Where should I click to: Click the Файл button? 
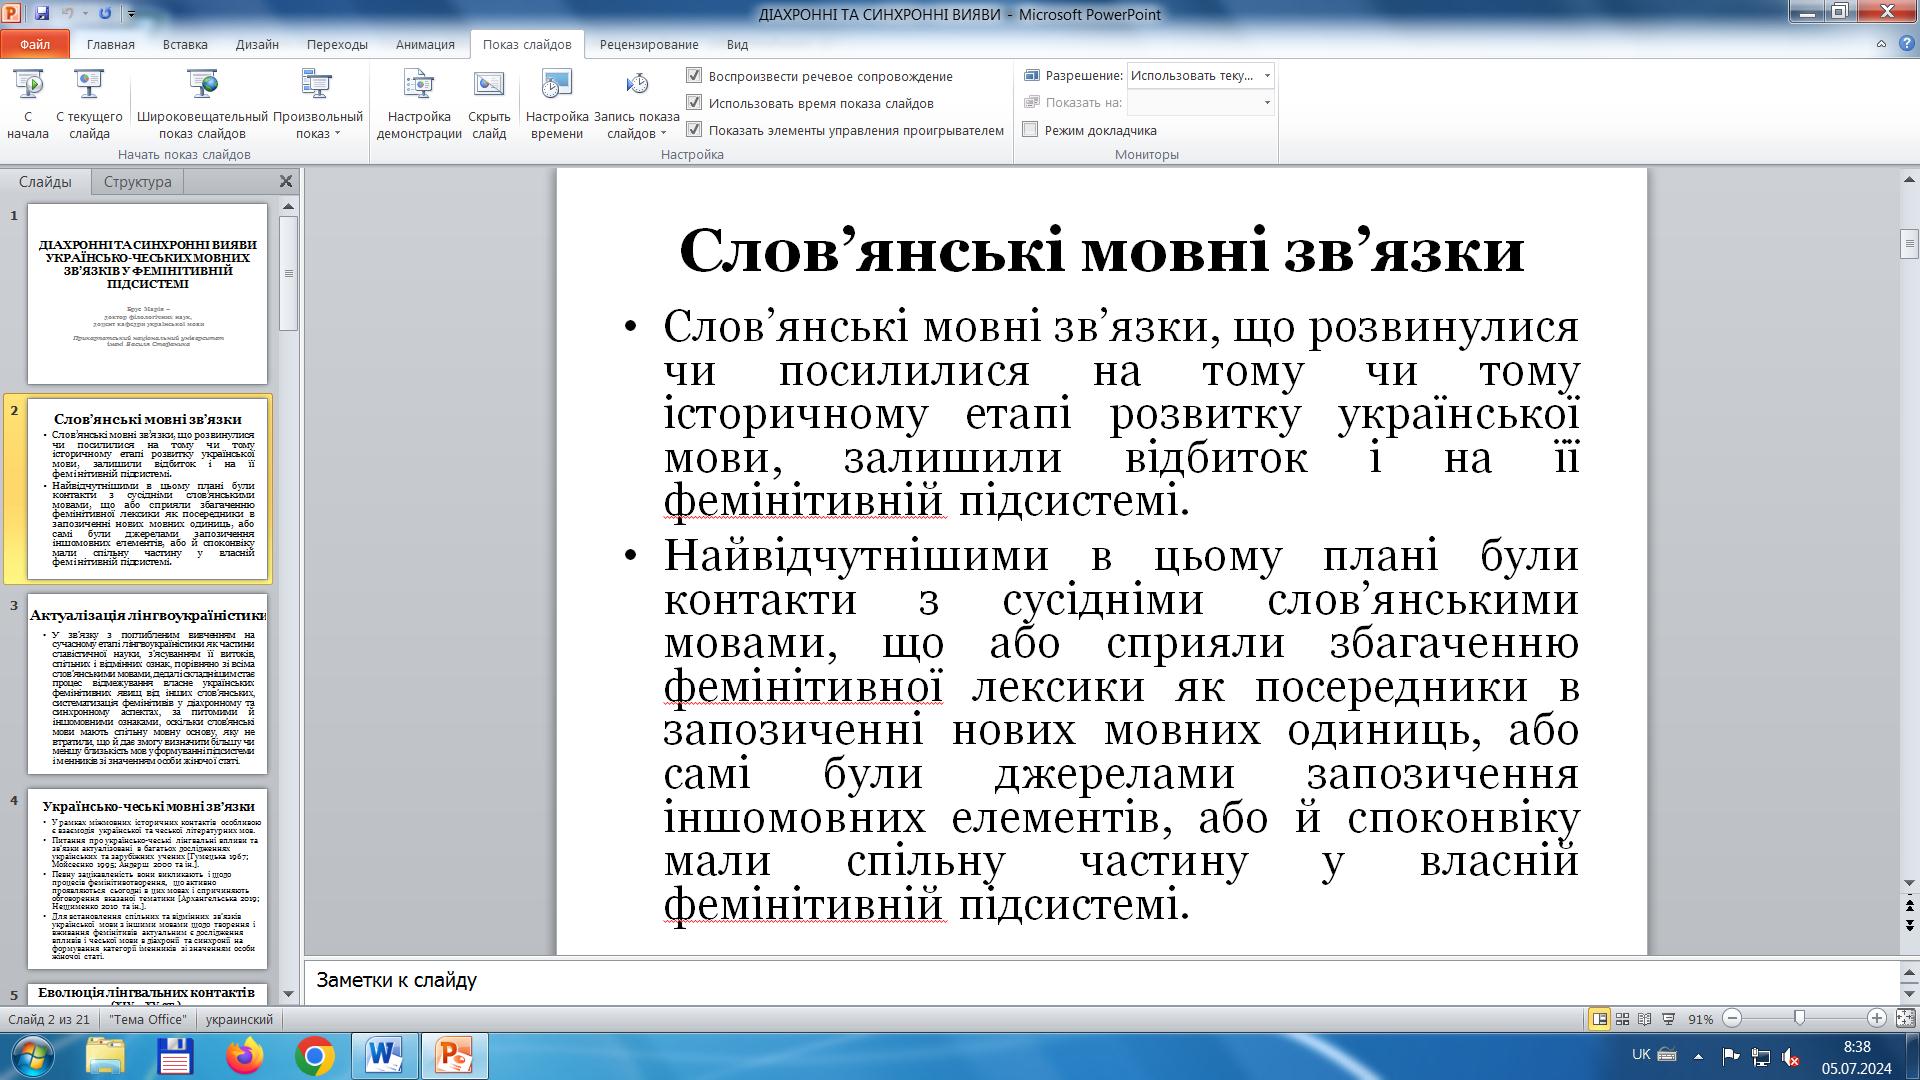pyautogui.click(x=34, y=44)
